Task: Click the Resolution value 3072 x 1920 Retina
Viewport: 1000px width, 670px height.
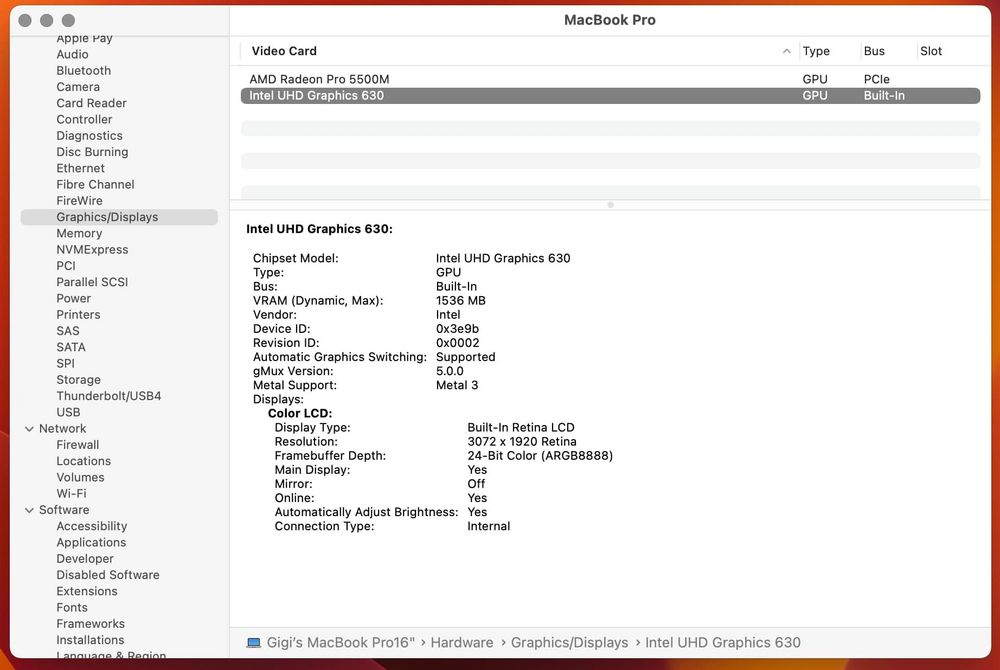Action: 522,441
